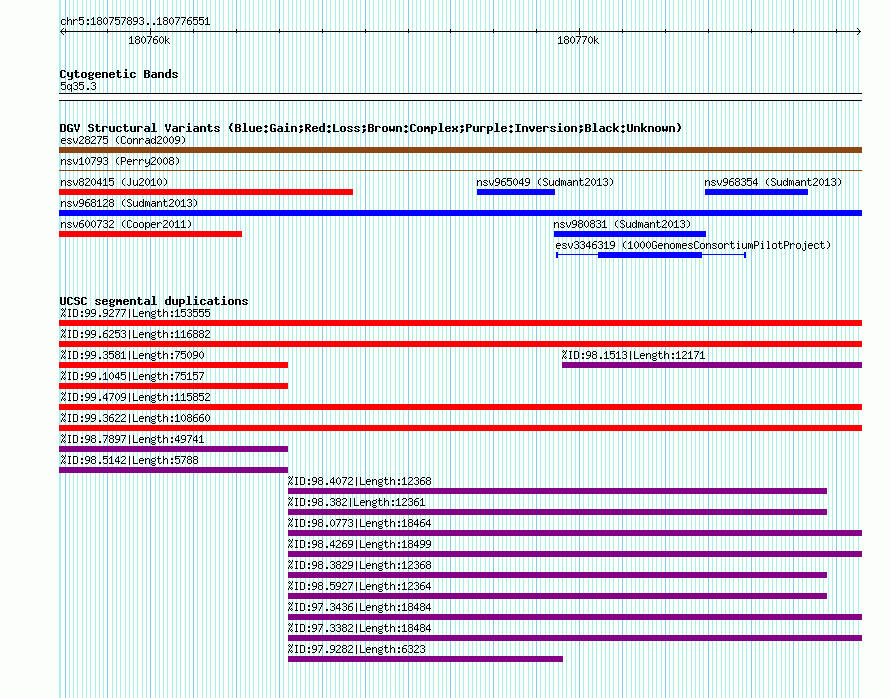The height and width of the screenshot is (698, 890).
Task: Click the chr5:180757893..180776551 region label
Action: 135,21
